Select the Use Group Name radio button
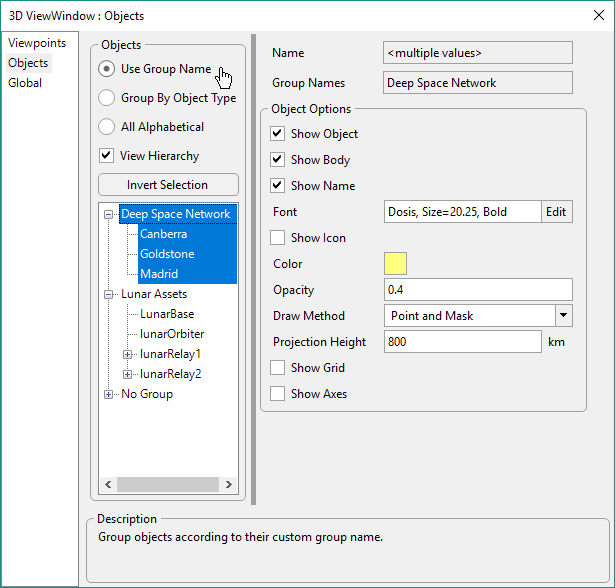This screenshot has height=588, width=615. (106, 69)
